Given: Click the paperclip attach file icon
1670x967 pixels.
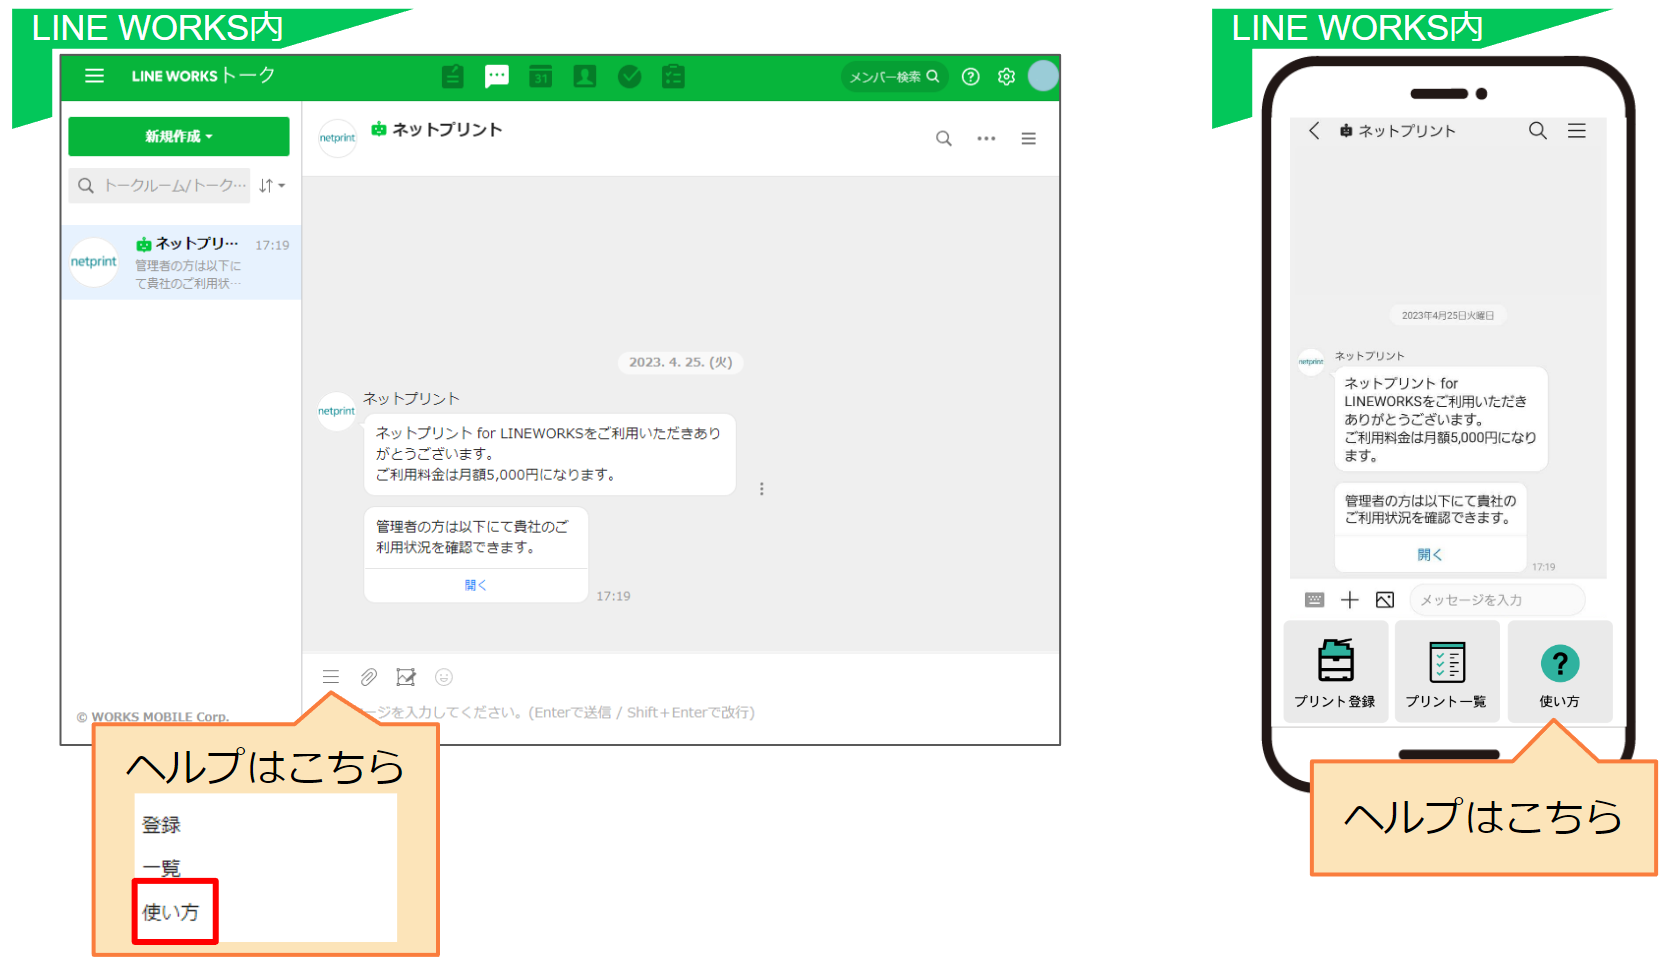Looking at the screenshot, I should [369, 677].
